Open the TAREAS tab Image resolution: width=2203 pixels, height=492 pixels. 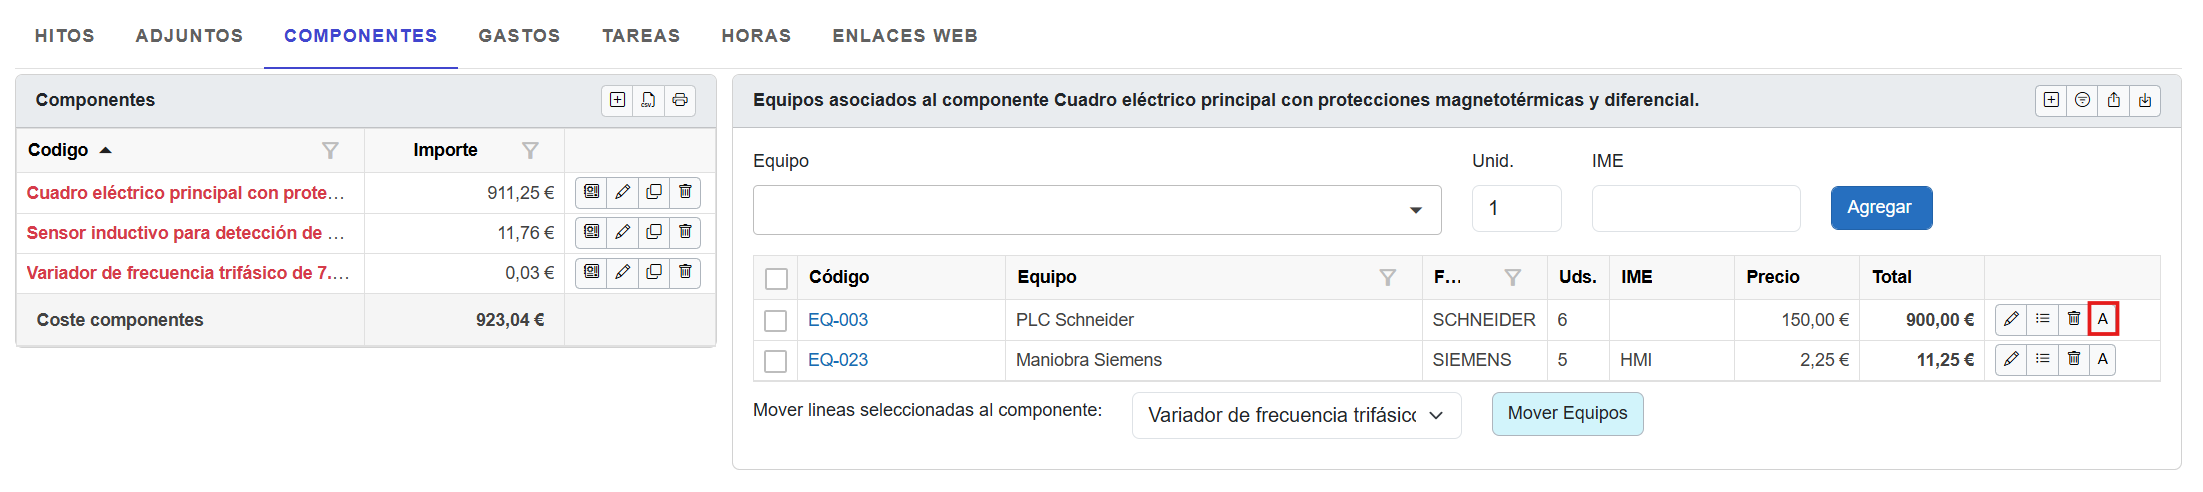pyautogui.click(x=641, y=36)
